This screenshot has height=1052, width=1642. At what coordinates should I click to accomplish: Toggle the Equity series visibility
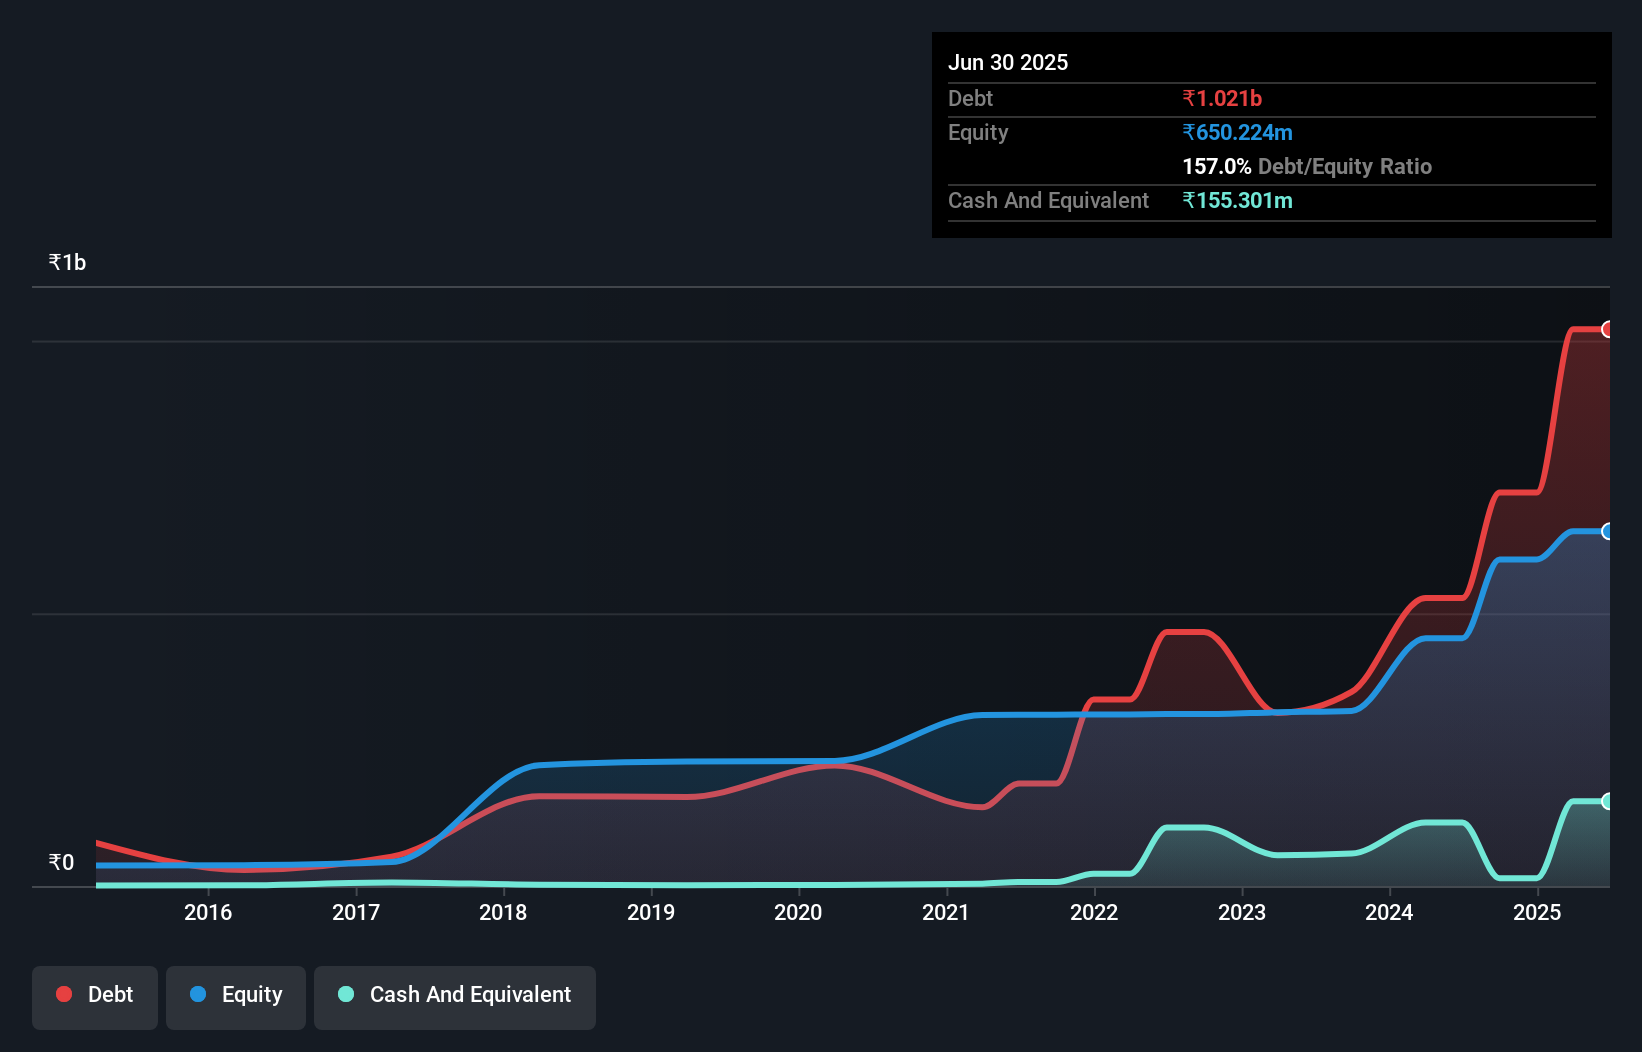point(235,997)
